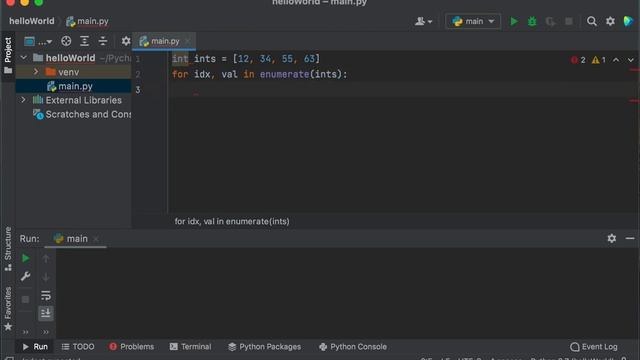
Task: Expand all items in Project tree
Action: pos(84,41)
